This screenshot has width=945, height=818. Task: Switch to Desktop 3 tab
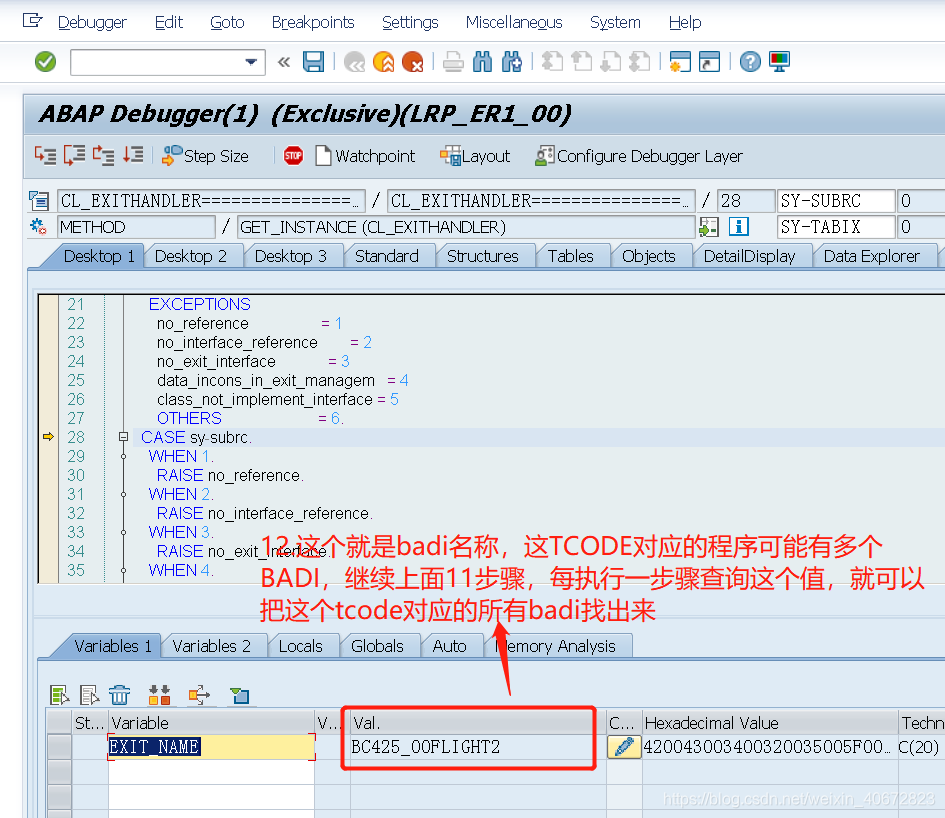pos(290,256)
